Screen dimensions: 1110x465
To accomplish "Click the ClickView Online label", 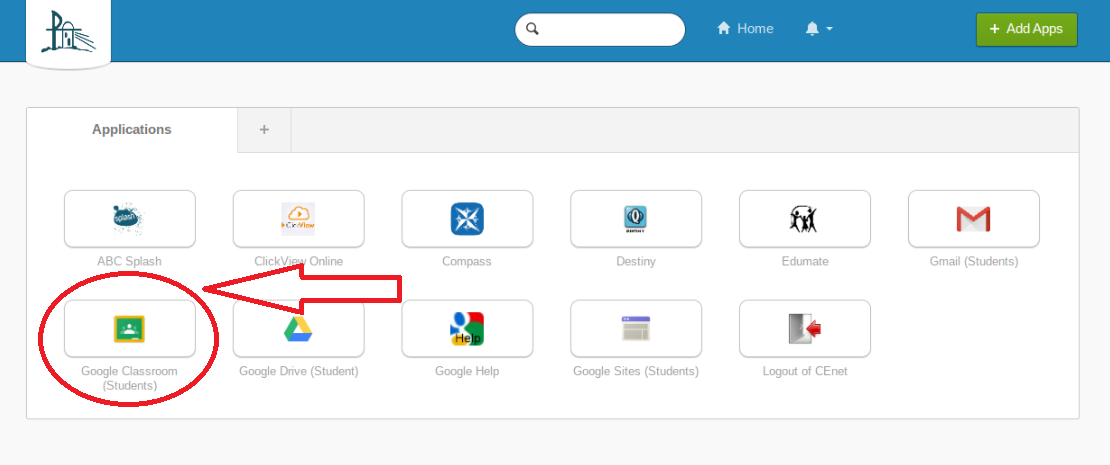I will click(299, 261).
